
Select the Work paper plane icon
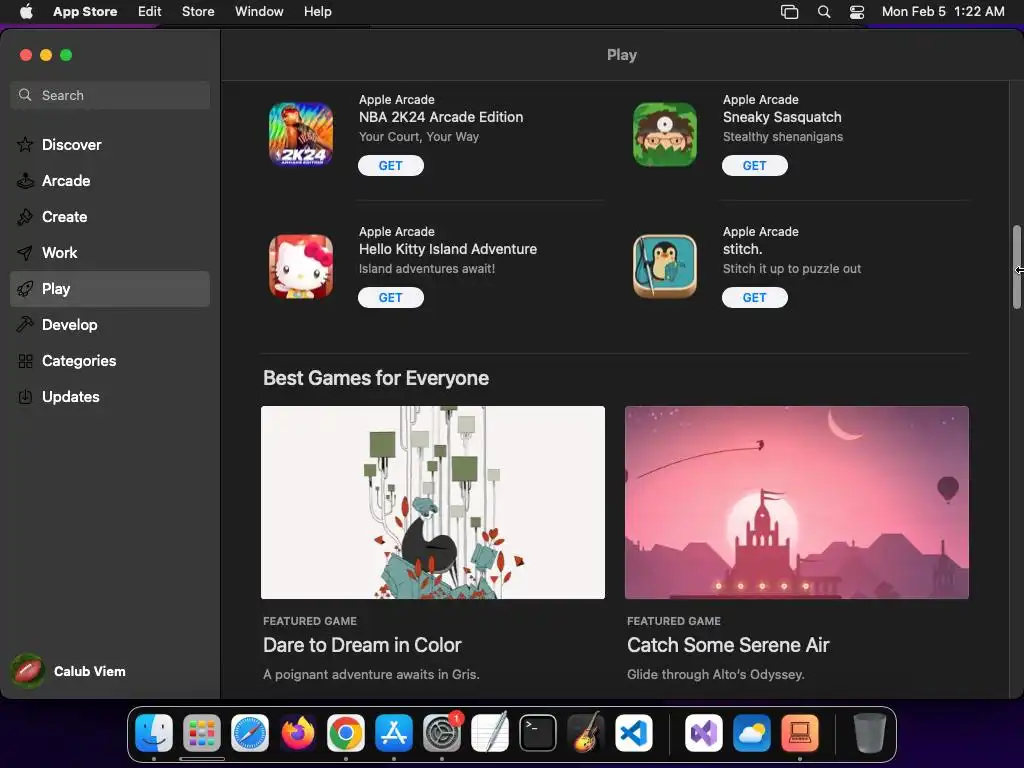[x=25, y=253]
